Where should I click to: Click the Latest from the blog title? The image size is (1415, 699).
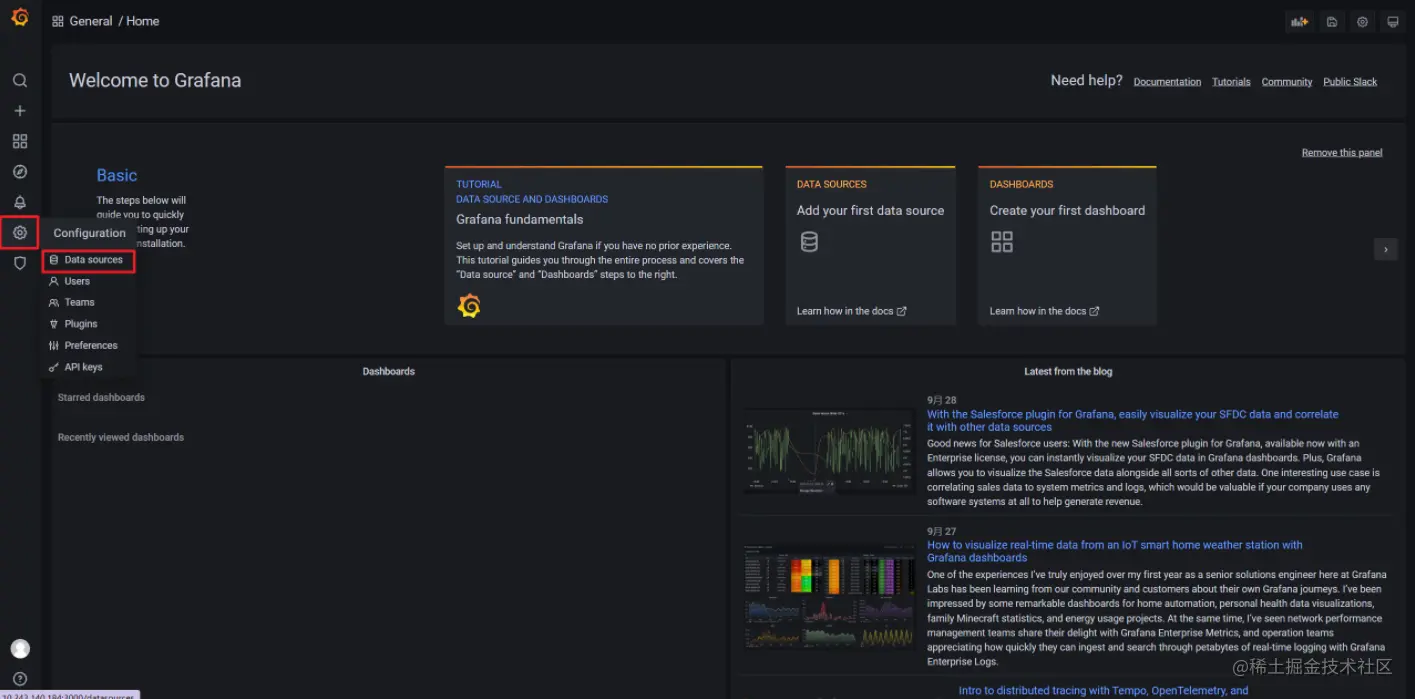pyautogui.click(x=1068, y=371)
